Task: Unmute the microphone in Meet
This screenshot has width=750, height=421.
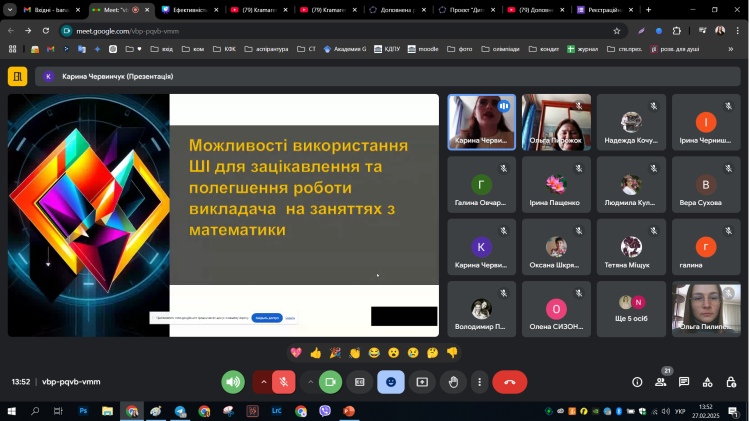Action: 285,381
